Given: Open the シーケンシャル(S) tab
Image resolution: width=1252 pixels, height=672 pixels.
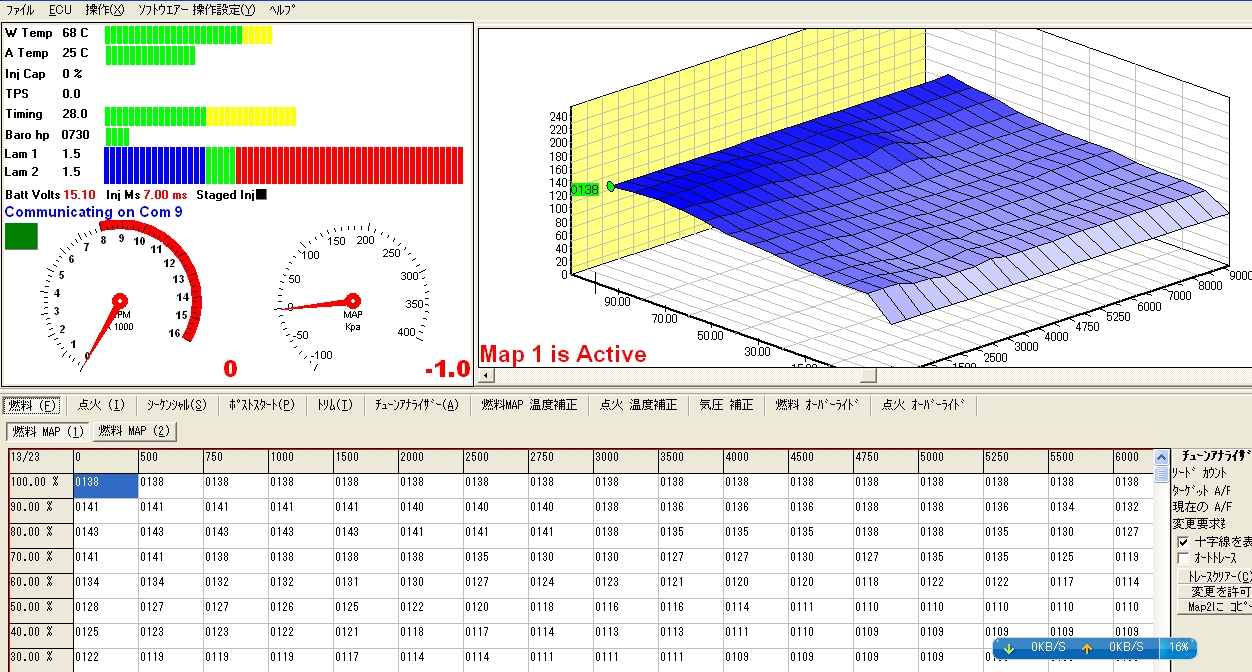Looking at the screenshot, I should pyautogui.click(x=176, y=405).
